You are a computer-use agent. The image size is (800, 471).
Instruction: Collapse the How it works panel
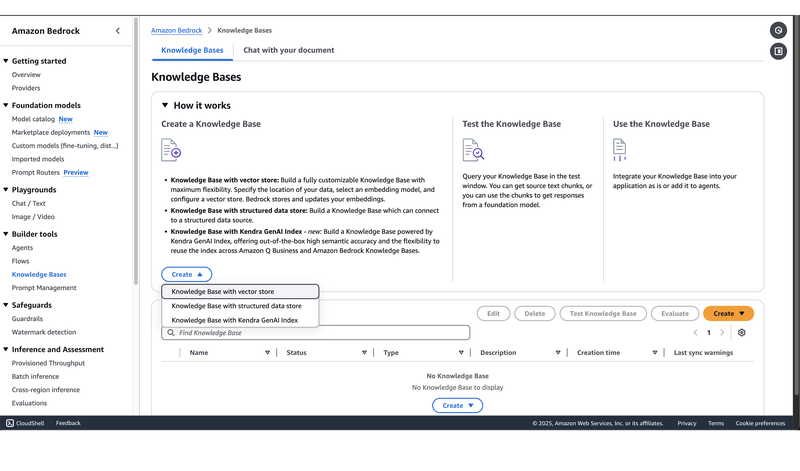pyautogui.click(x=165, y=105)
